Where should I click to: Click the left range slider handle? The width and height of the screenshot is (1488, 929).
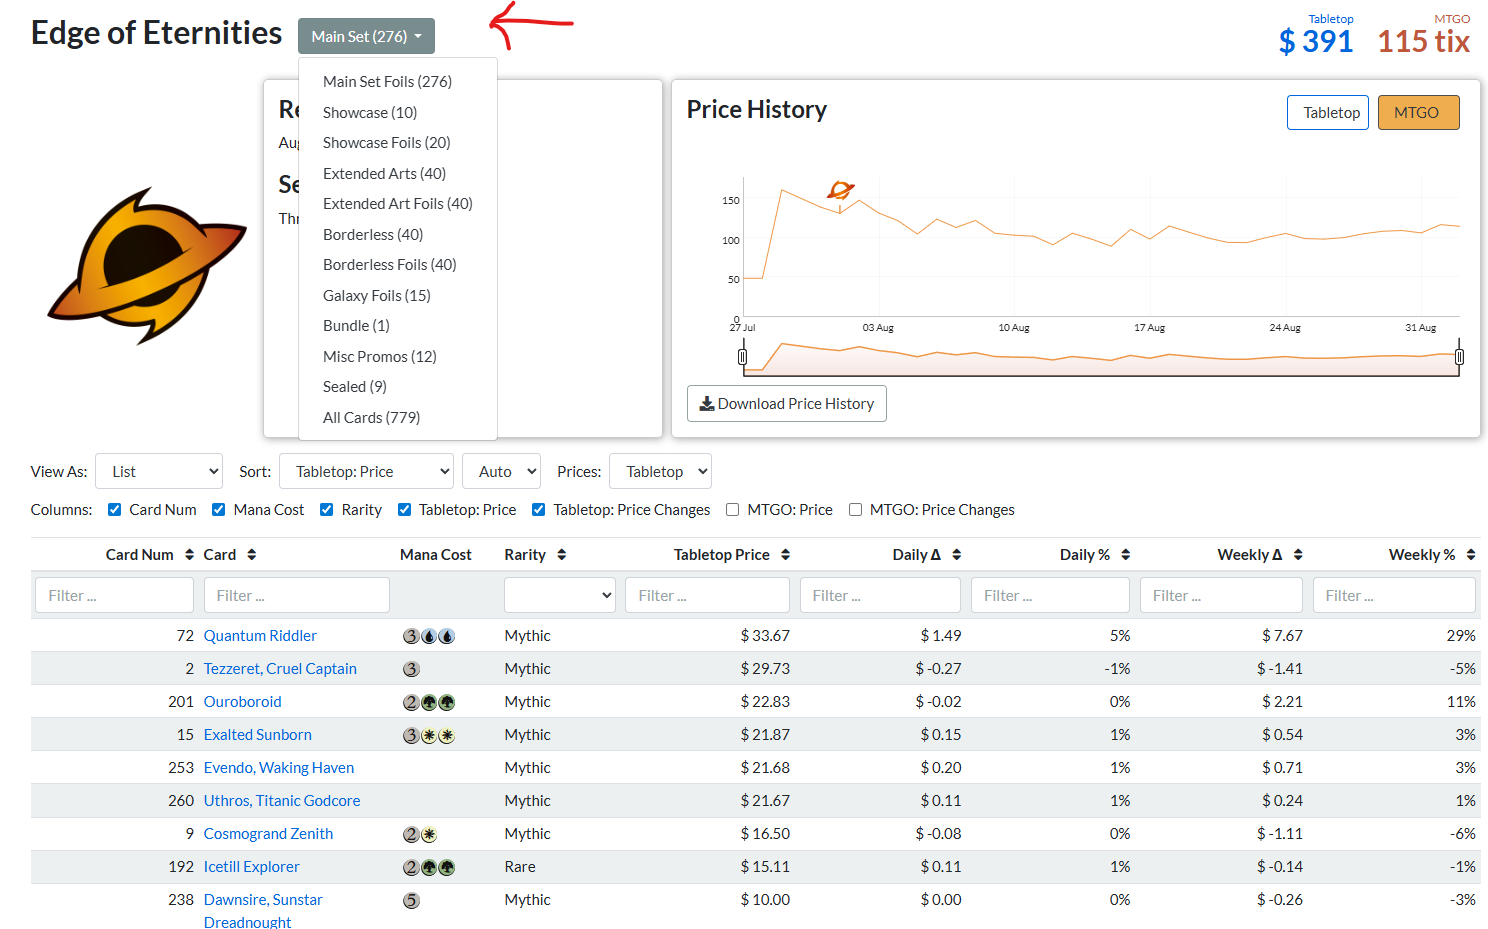[x=742, y=357]
